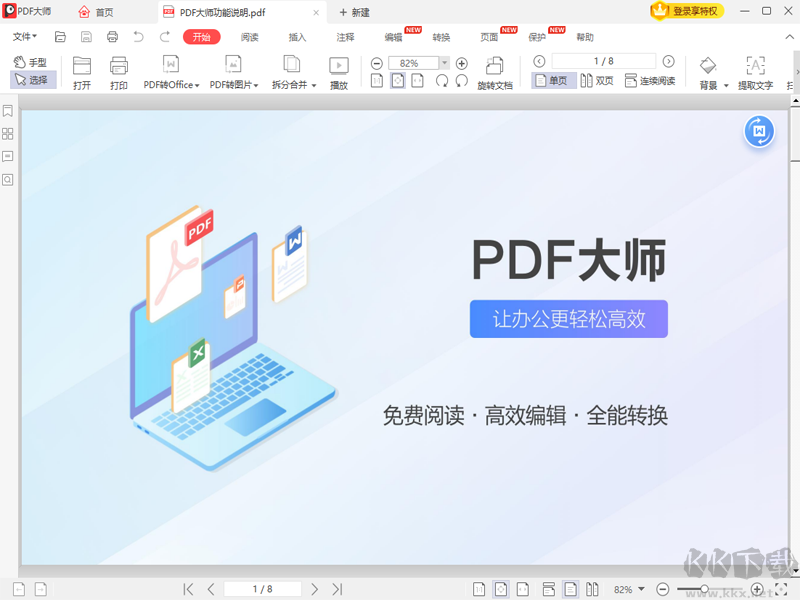This screenshot has height=600, width=800.
Task: Launch 播放 (Play) slideshow mode
Action: 339,70
